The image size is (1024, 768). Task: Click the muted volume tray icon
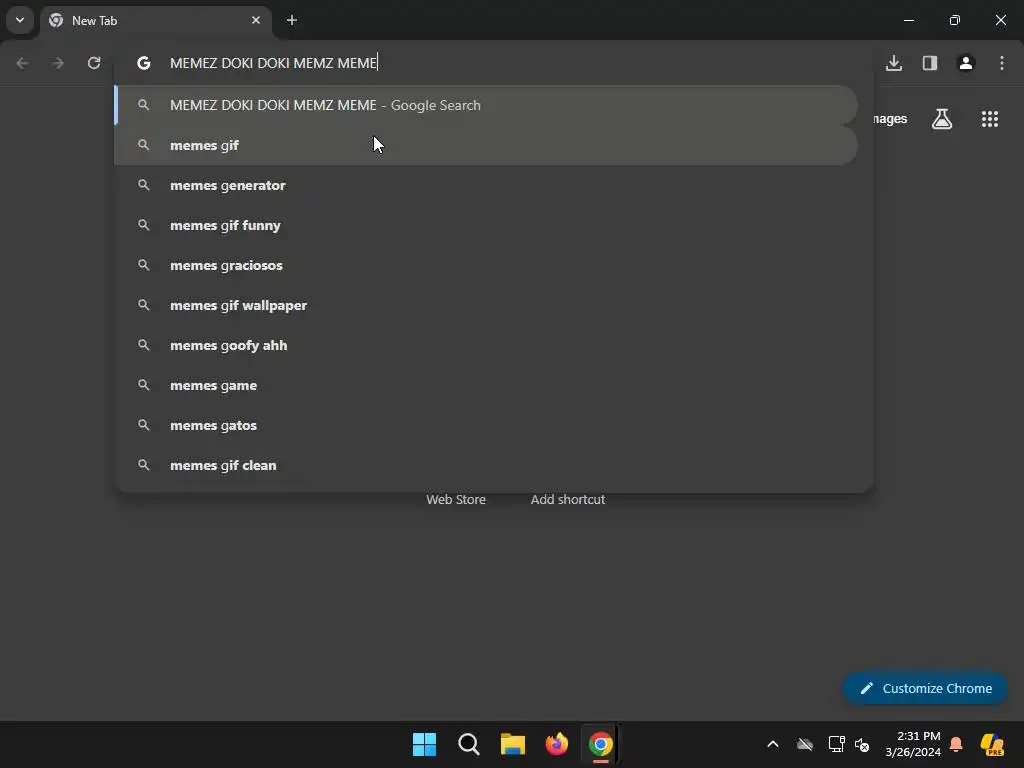862,744
